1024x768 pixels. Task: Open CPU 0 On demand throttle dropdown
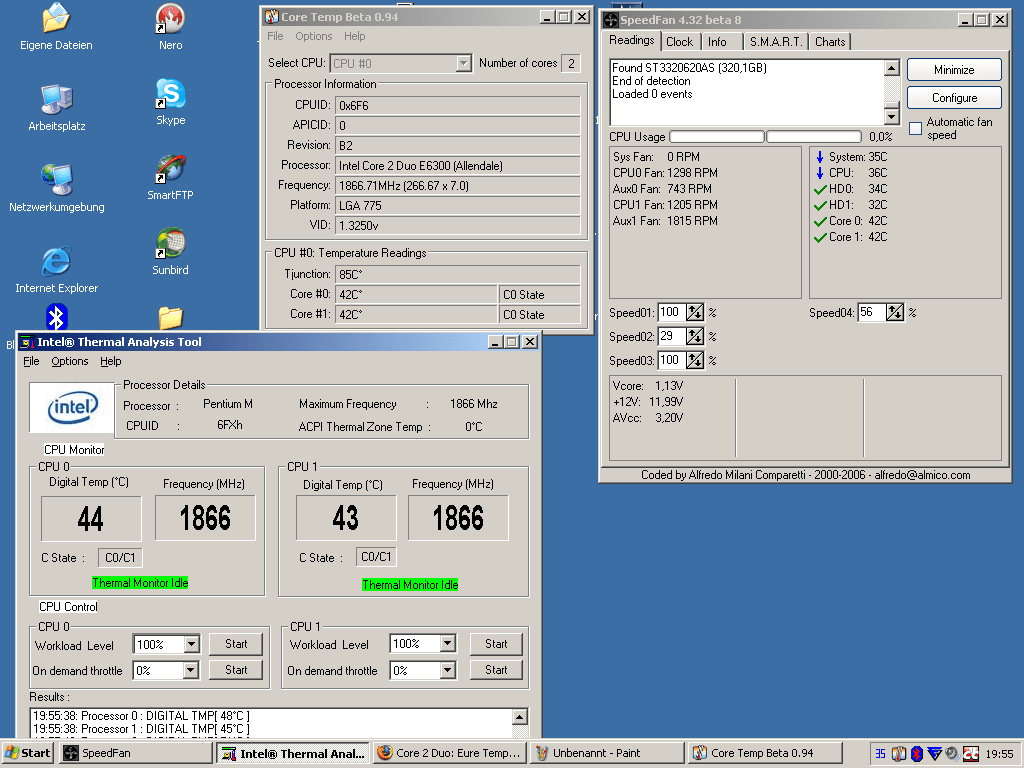coord(190,670)
